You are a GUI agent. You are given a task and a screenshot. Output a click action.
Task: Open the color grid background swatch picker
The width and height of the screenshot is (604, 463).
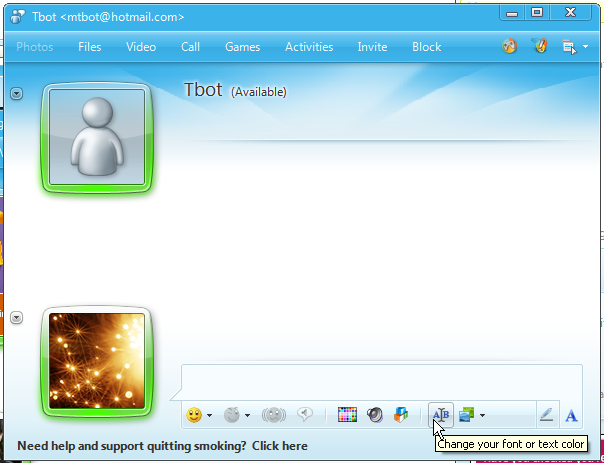pyautogui.click(x=347, y=415)
